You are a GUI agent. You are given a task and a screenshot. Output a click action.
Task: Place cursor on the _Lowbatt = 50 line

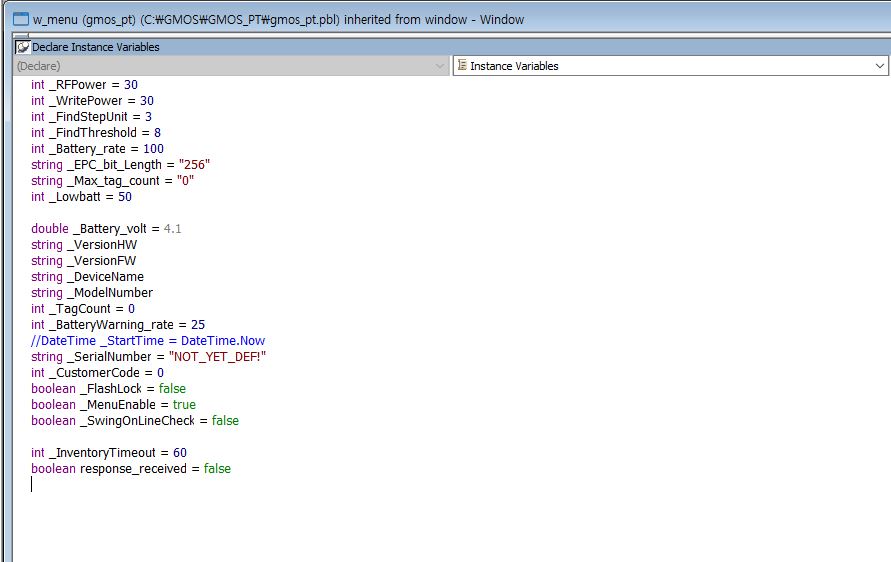click(81, 197)
